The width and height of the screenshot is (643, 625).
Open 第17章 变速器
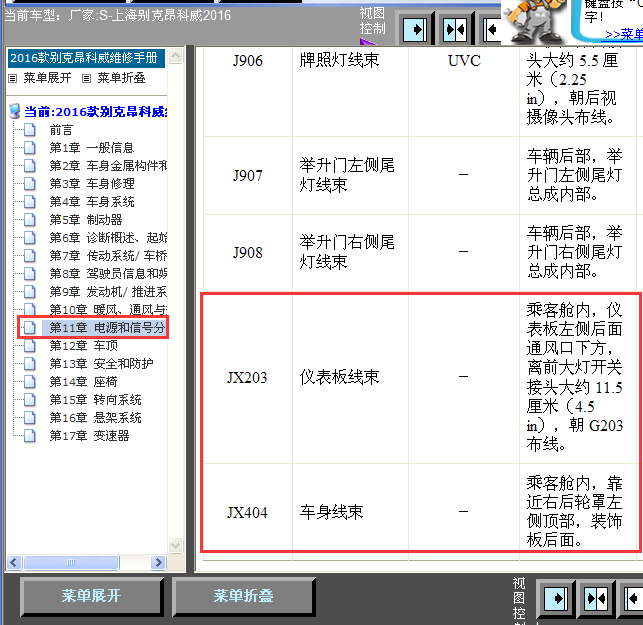click(89, 436)
